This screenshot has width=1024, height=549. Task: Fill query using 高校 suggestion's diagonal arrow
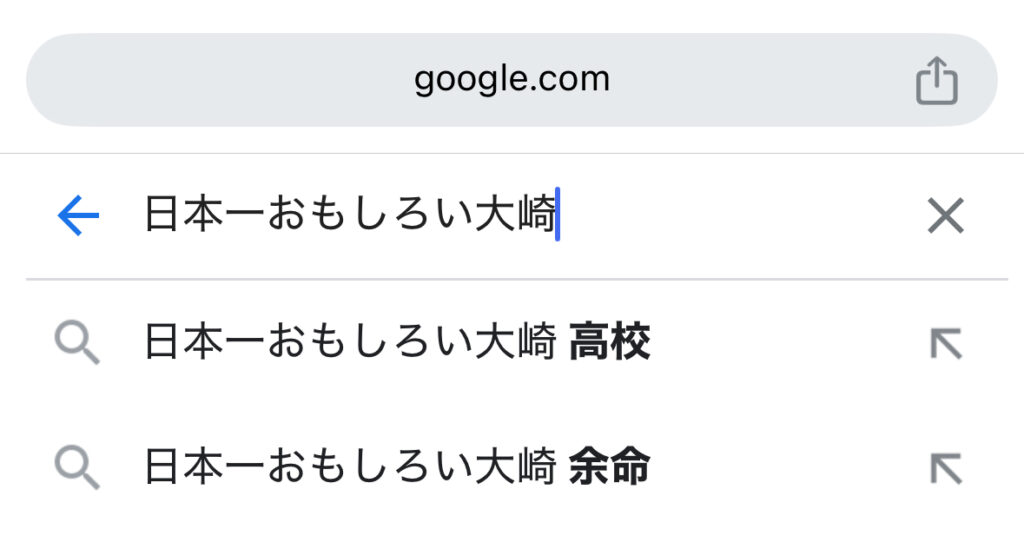point(946,343)
